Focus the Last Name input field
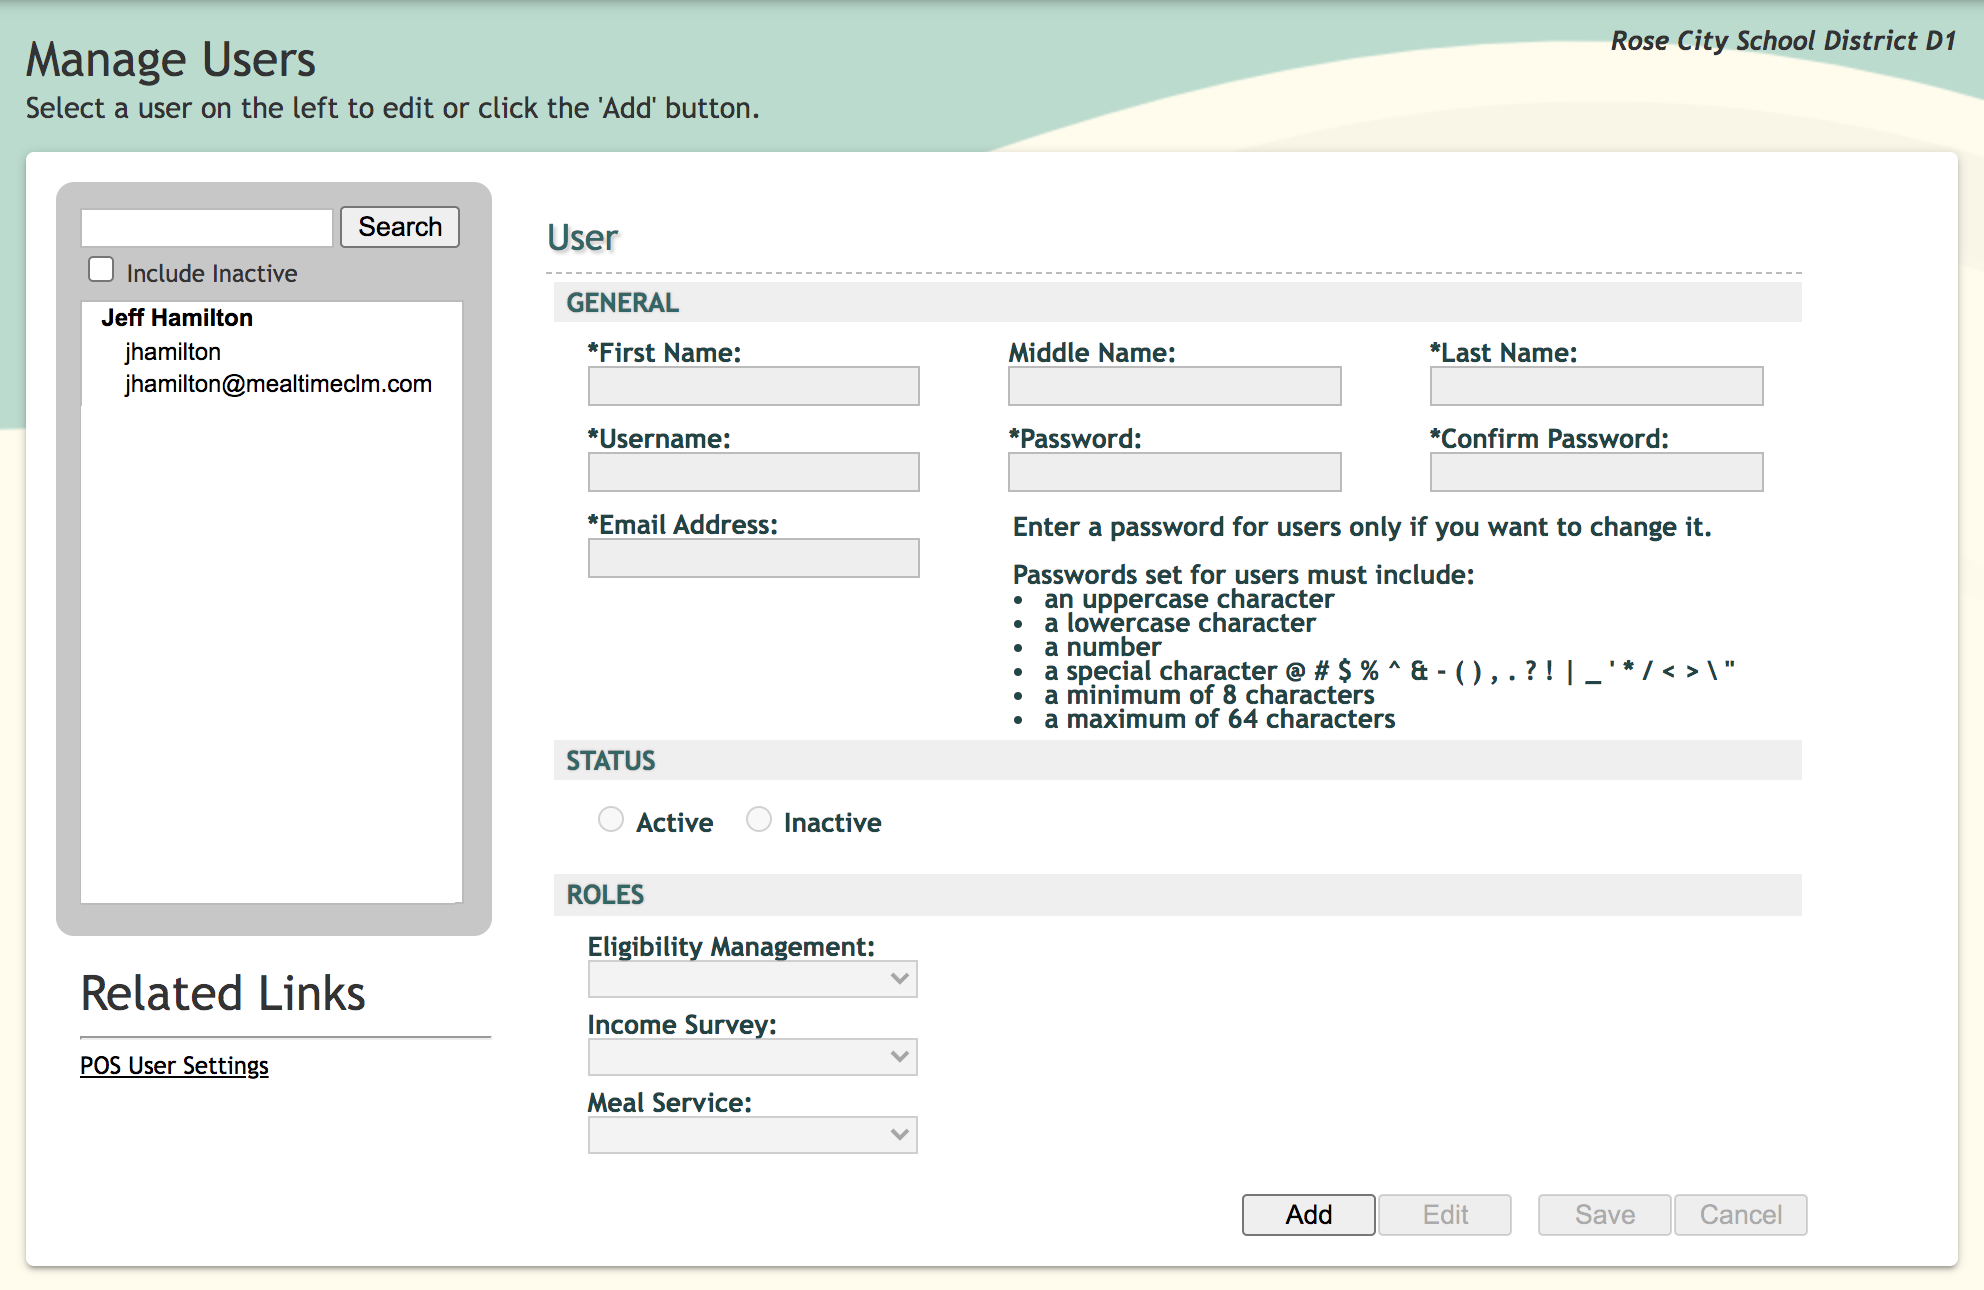This screenshot has width=1984, height=1290. (x=1596, y=386)
